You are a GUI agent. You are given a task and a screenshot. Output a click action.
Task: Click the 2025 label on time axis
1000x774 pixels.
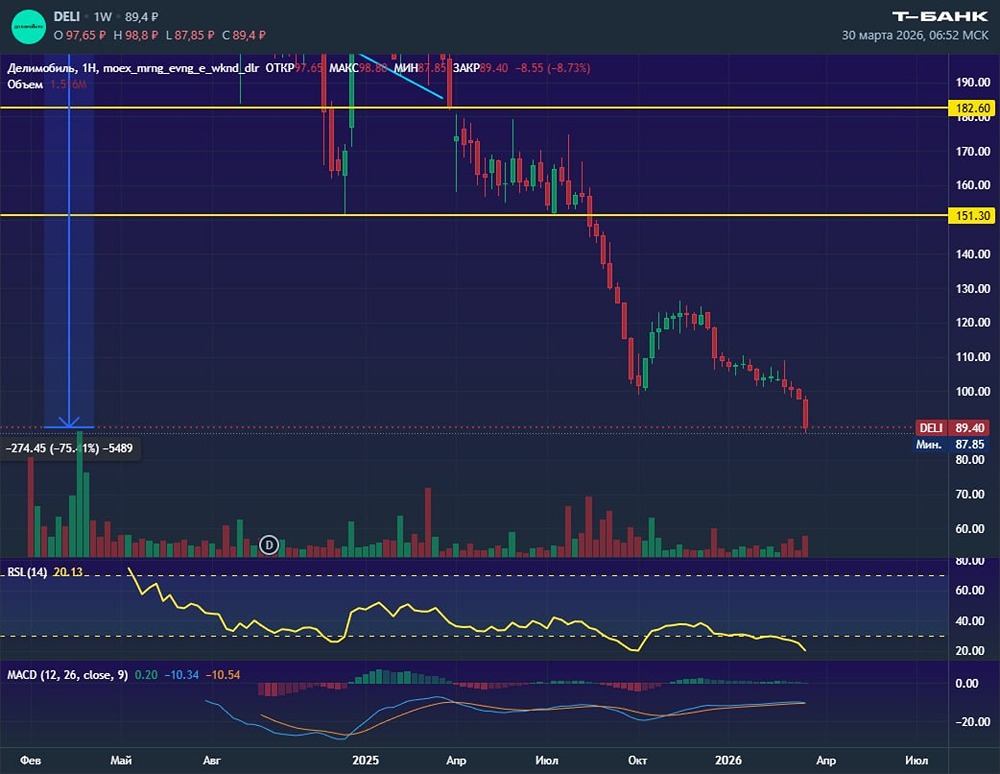(365, 760)
